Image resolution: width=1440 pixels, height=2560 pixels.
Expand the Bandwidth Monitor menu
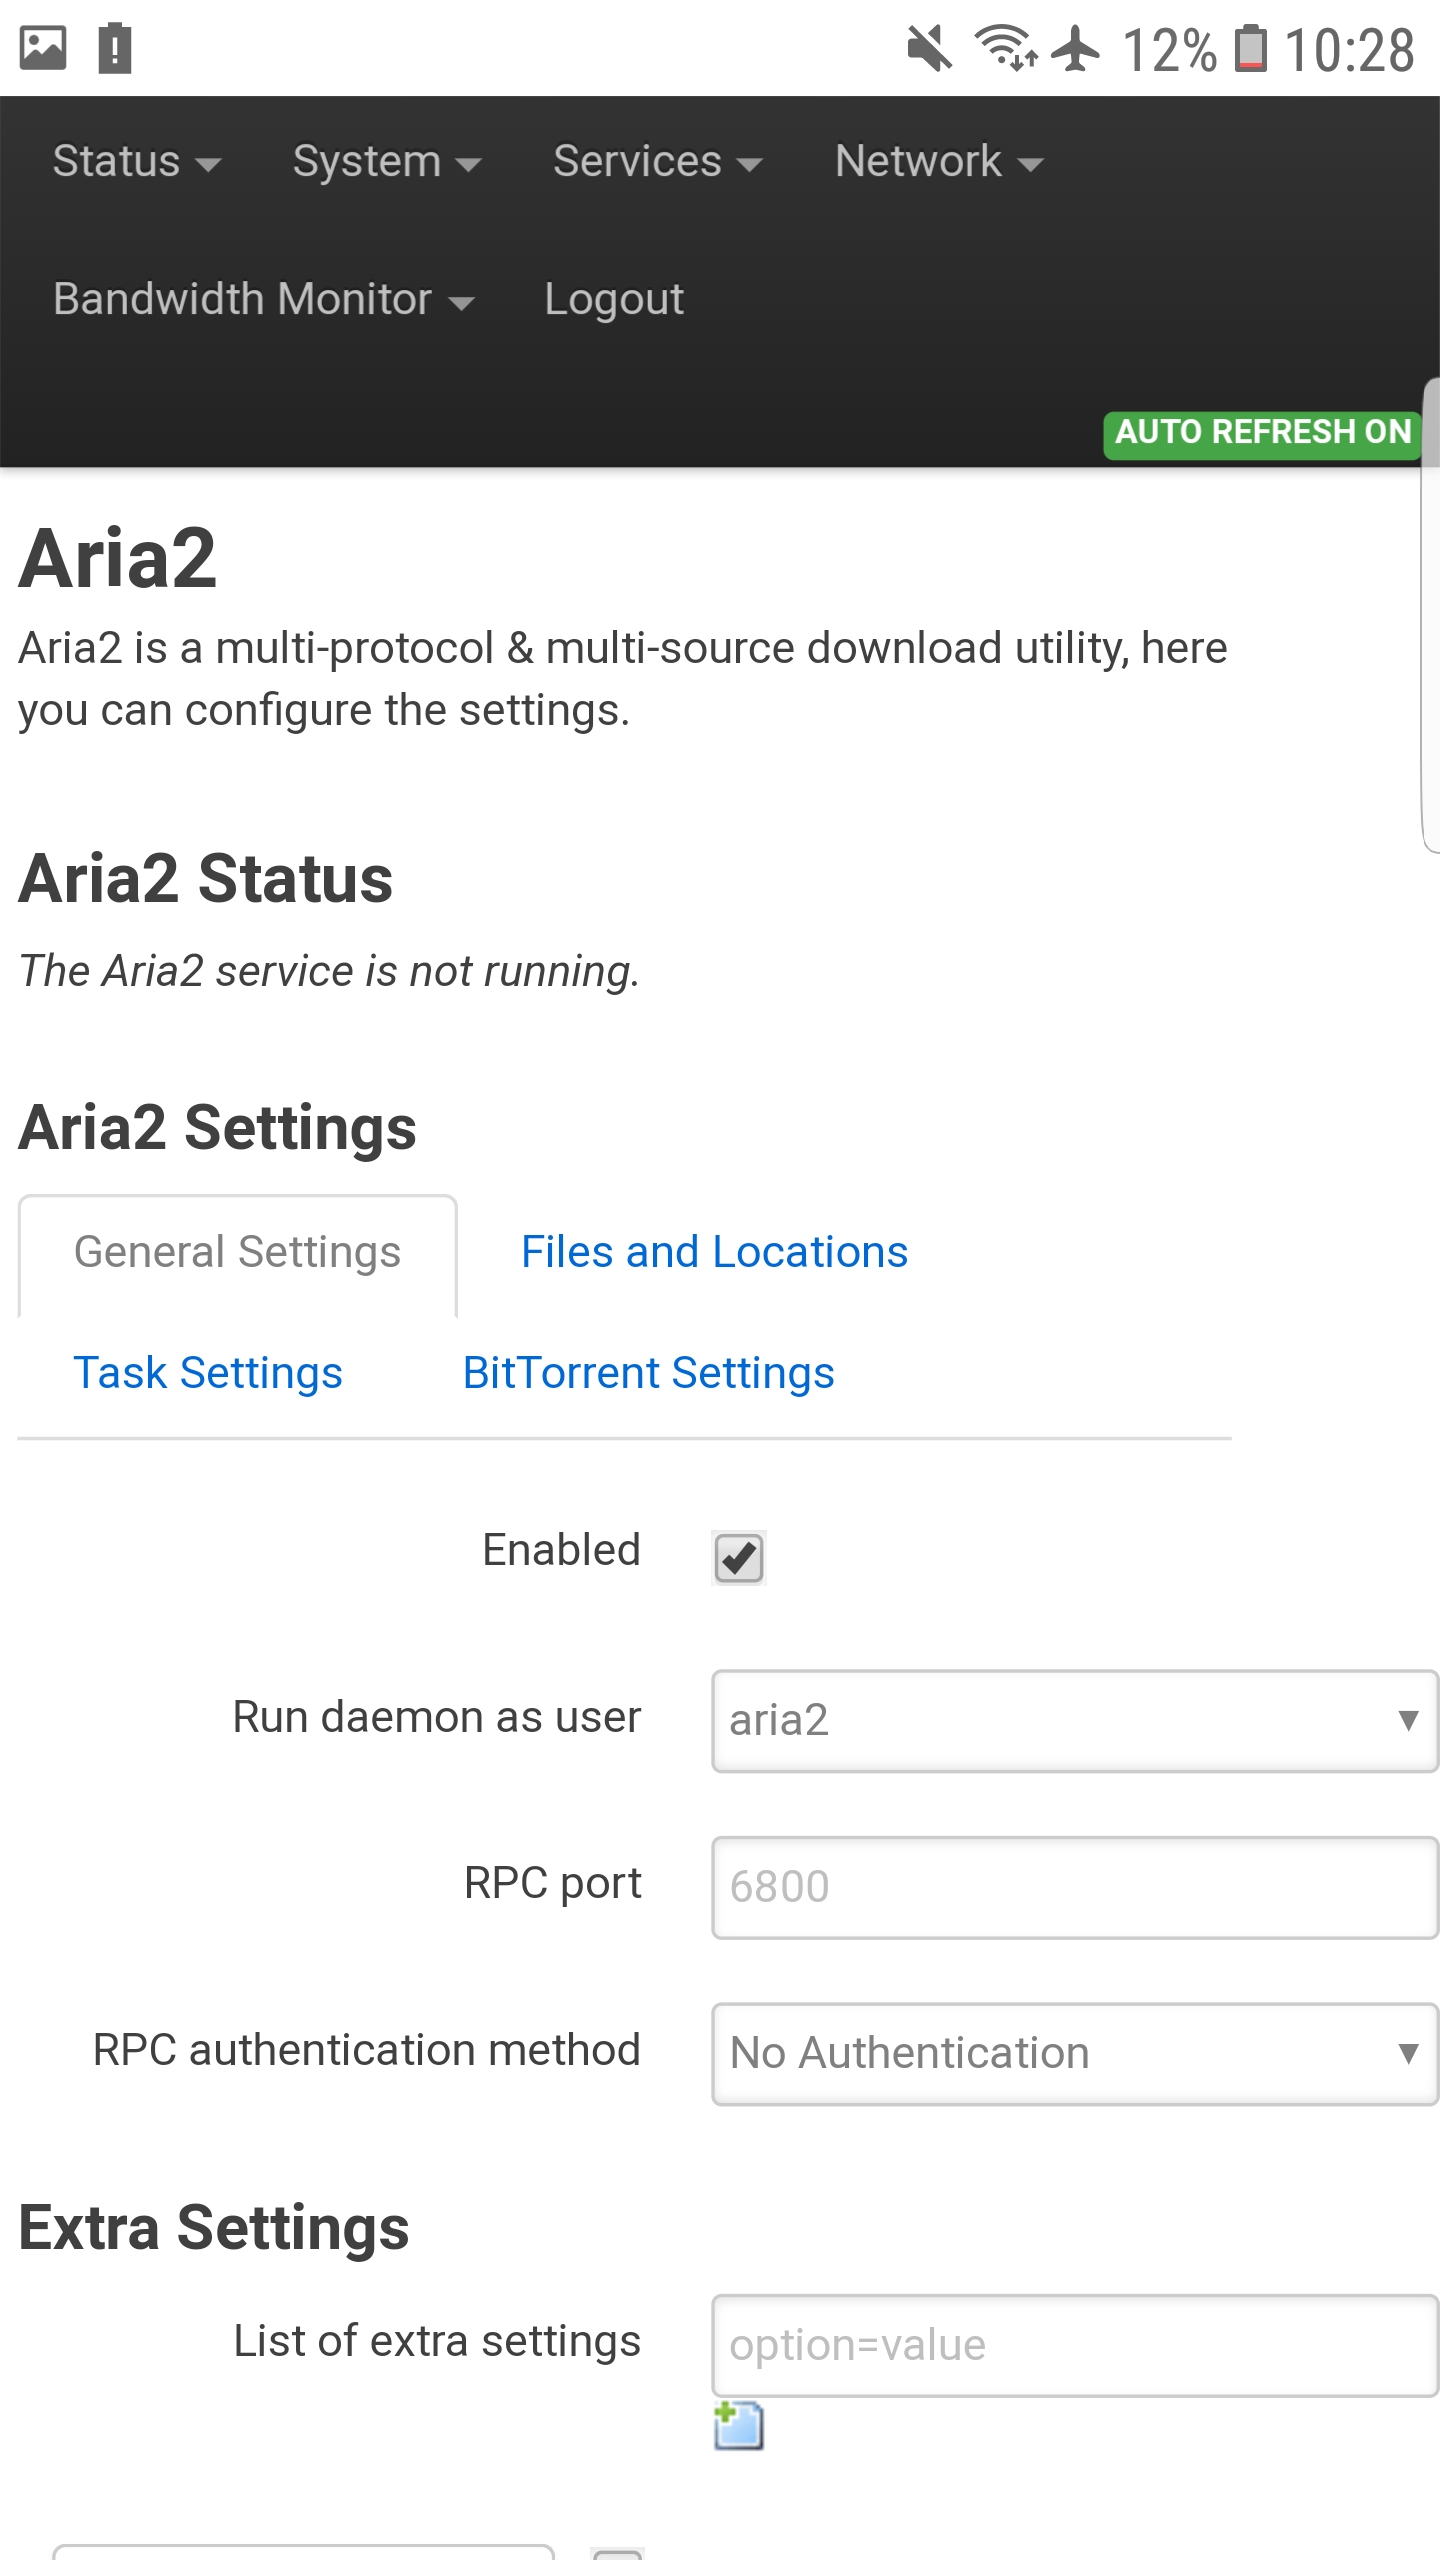tap(263, 299)
